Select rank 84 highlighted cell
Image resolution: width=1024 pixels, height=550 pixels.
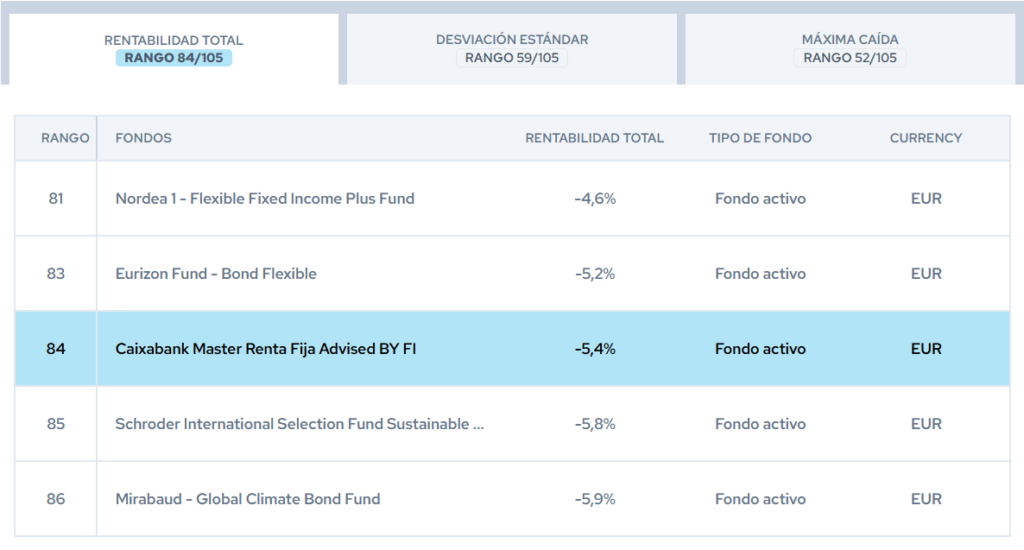(x=56, y=349)
